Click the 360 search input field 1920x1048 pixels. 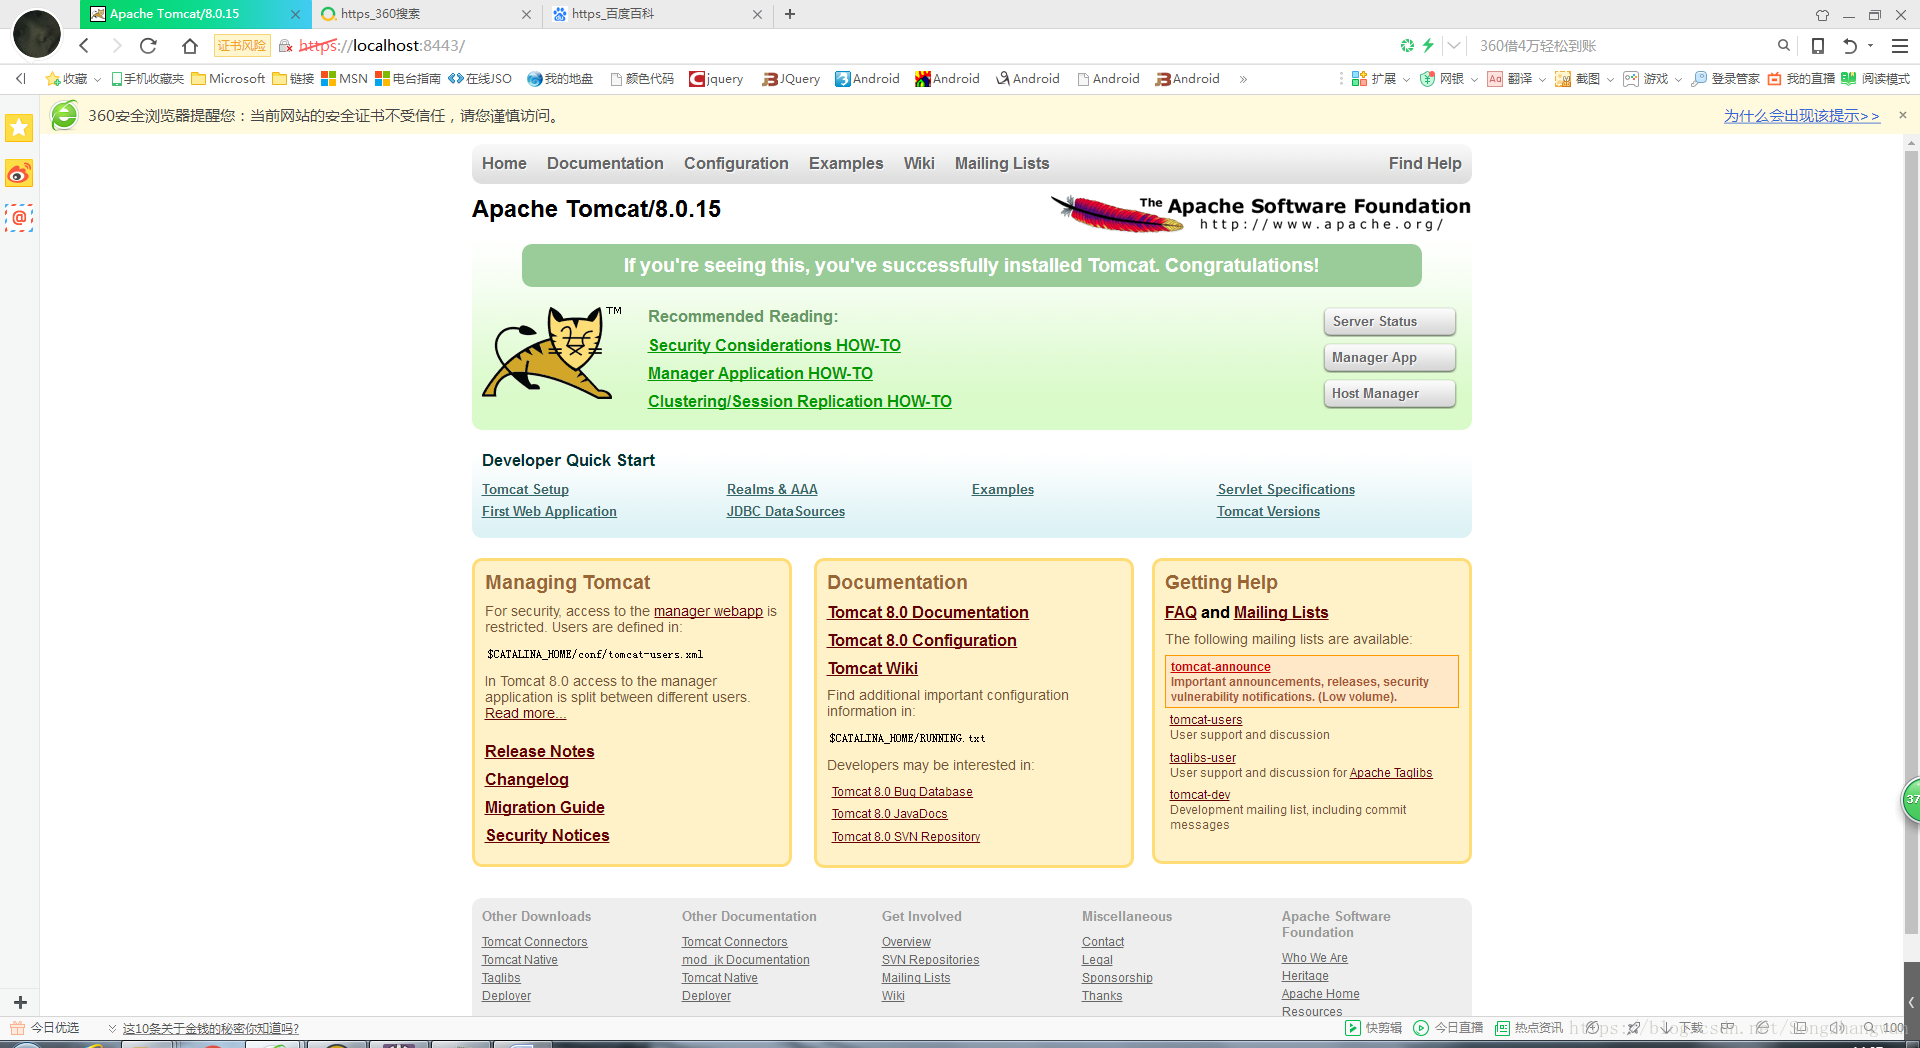coord(1620,45)
